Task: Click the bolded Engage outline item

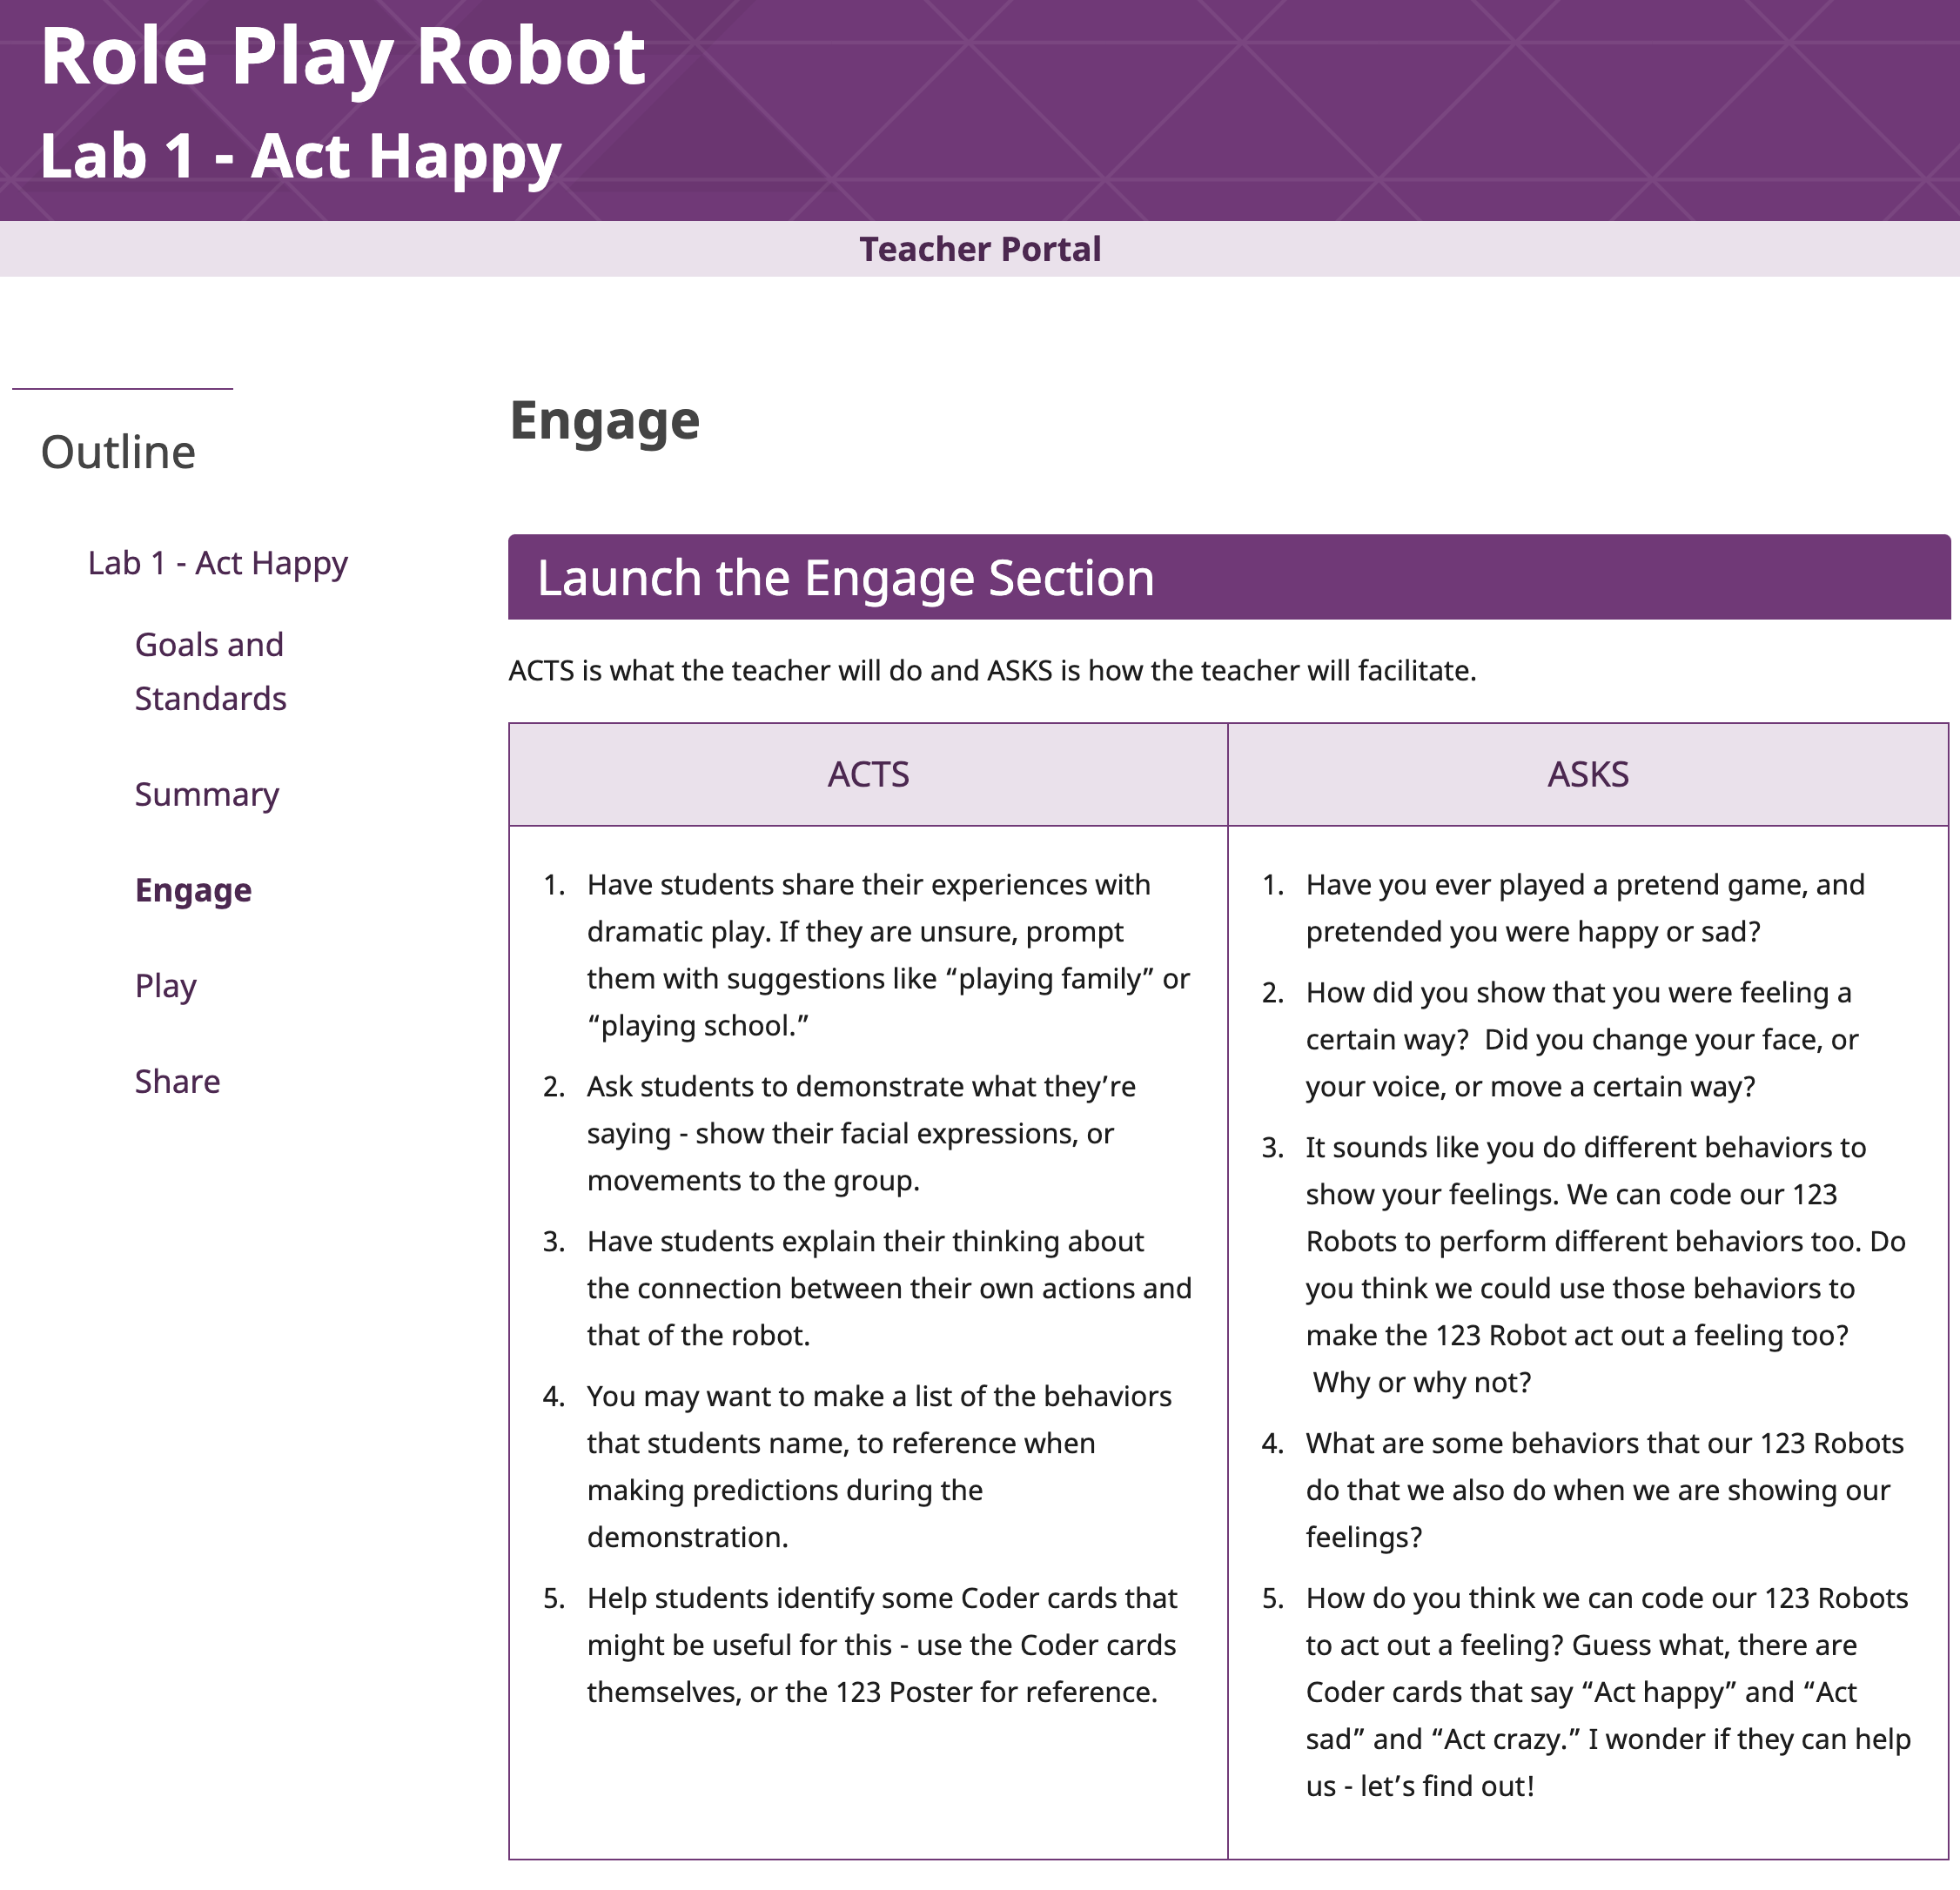Action: (x=193, y=889)
